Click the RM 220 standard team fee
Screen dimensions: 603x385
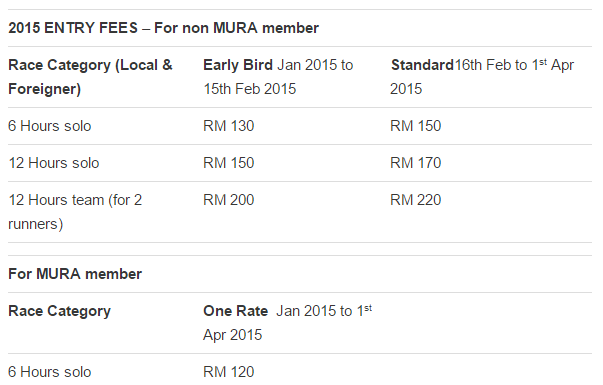coord(415,200)
